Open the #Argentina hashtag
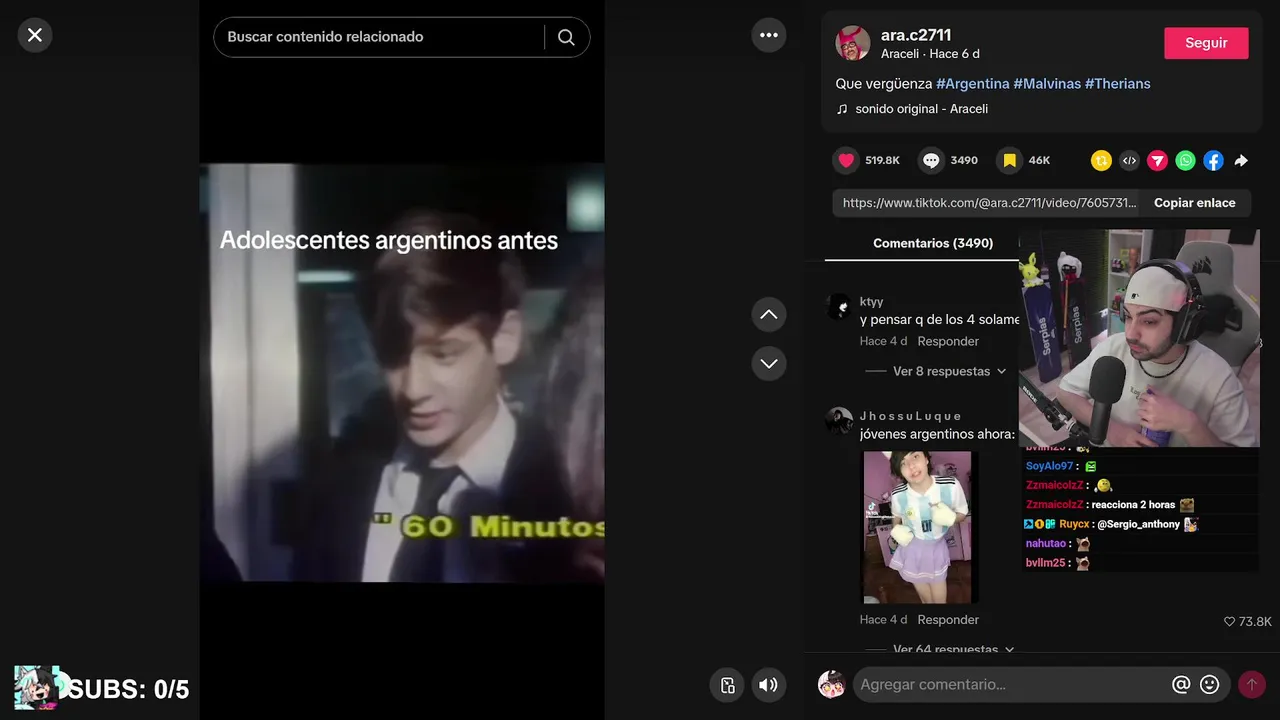Screen dimensions: 1280x720 coord(972,84)
